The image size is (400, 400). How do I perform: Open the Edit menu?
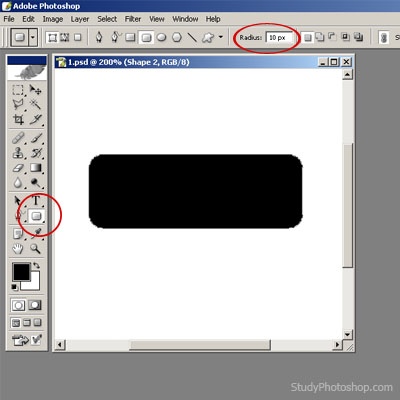coord(28,19)
